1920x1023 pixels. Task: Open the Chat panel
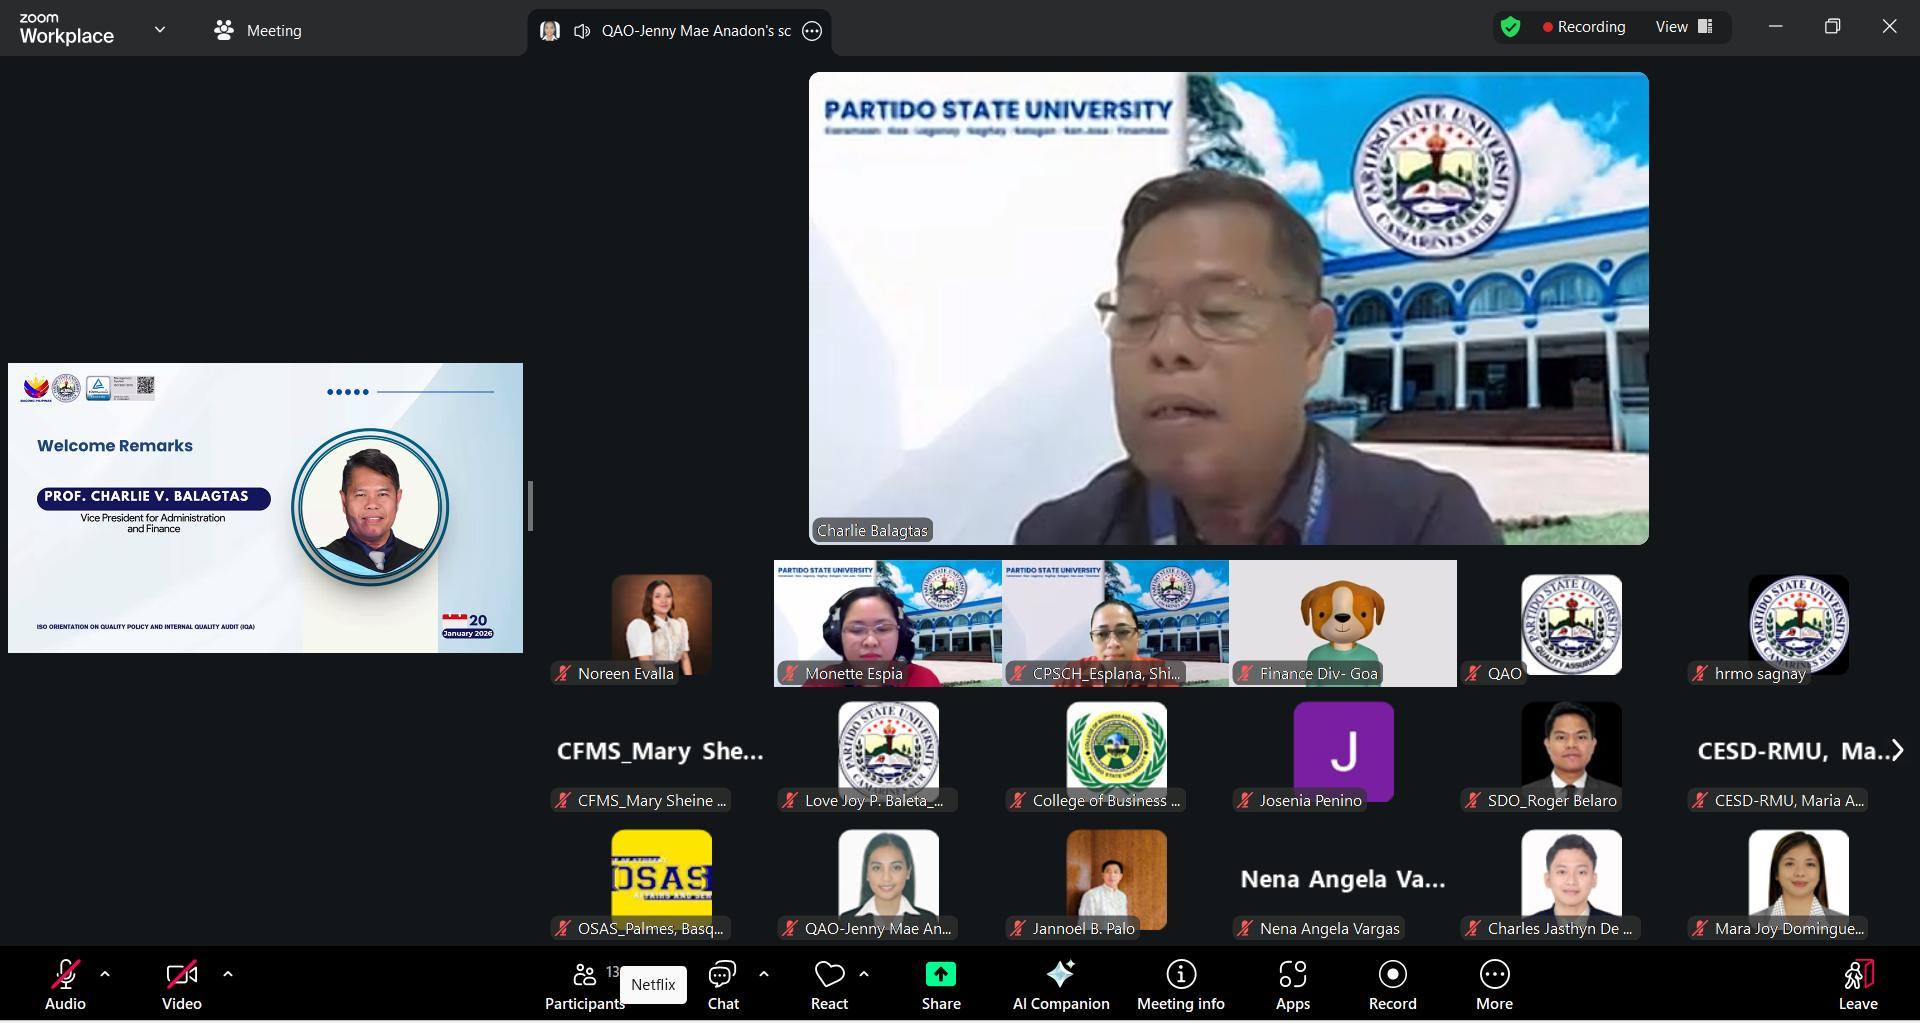coord(722,985)
